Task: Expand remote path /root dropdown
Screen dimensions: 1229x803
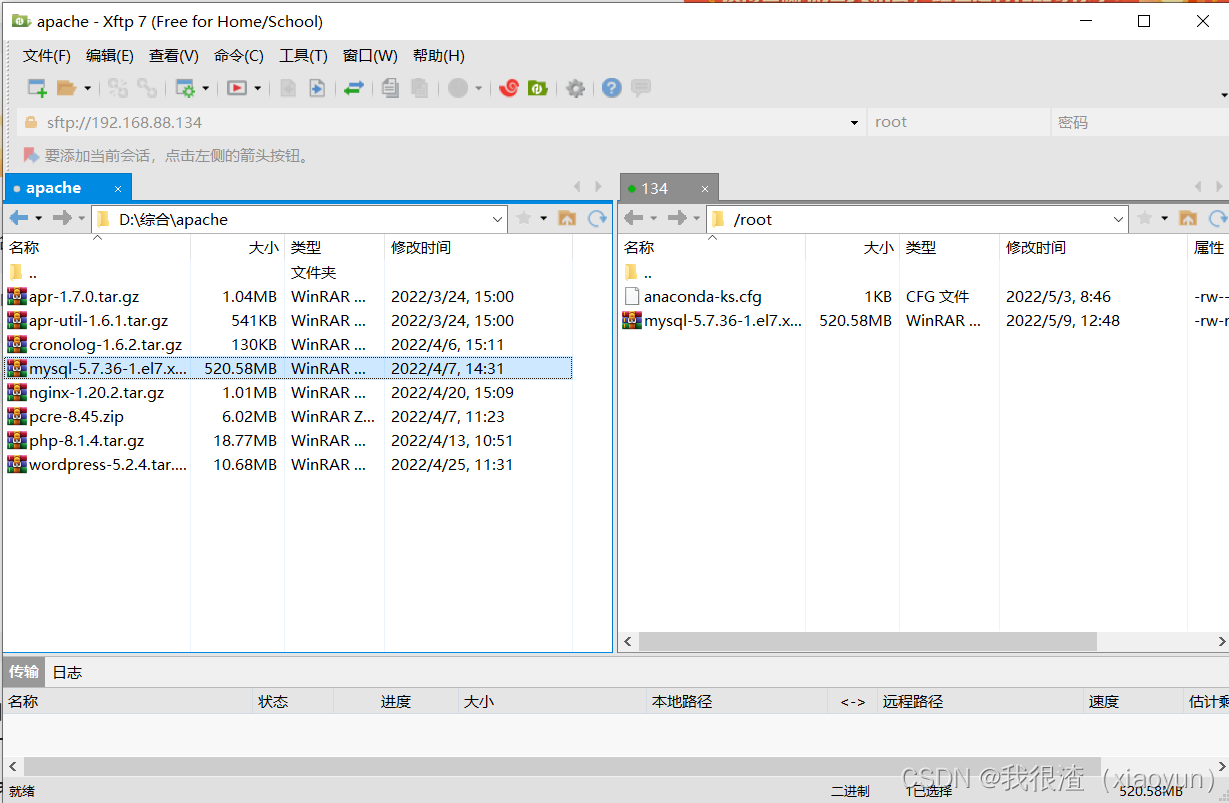Action: pyautogui.click(x=1119, y=219)
